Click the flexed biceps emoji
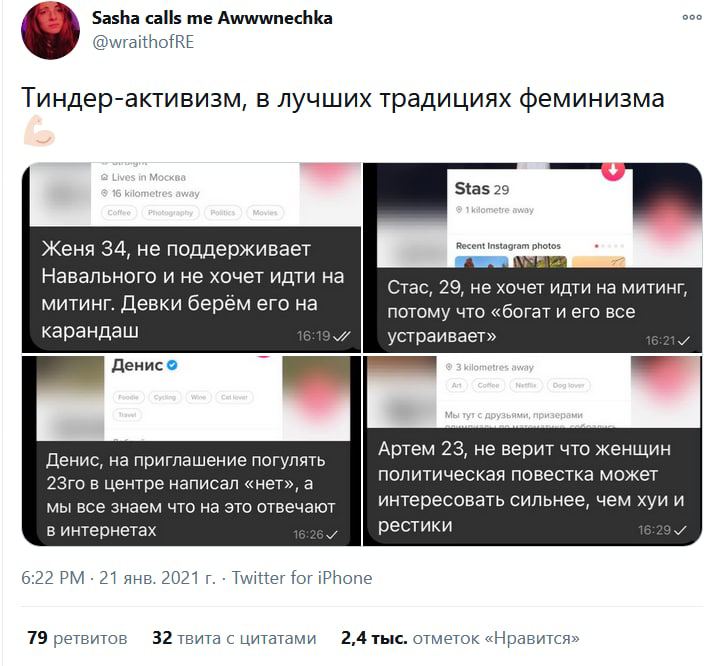This screenshot has height=666, width=721. [40, 131]
